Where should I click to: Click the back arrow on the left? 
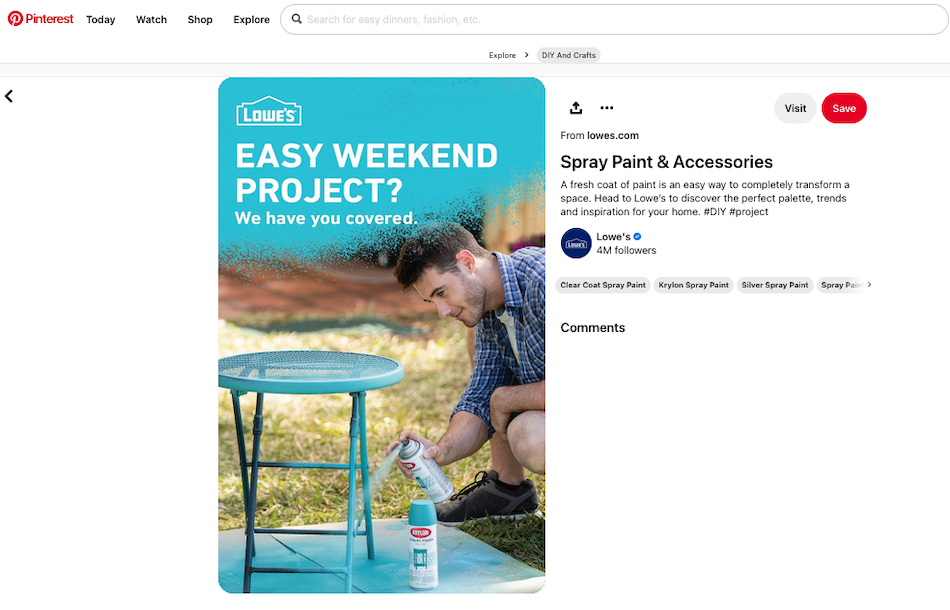click(x=9, y=95)
